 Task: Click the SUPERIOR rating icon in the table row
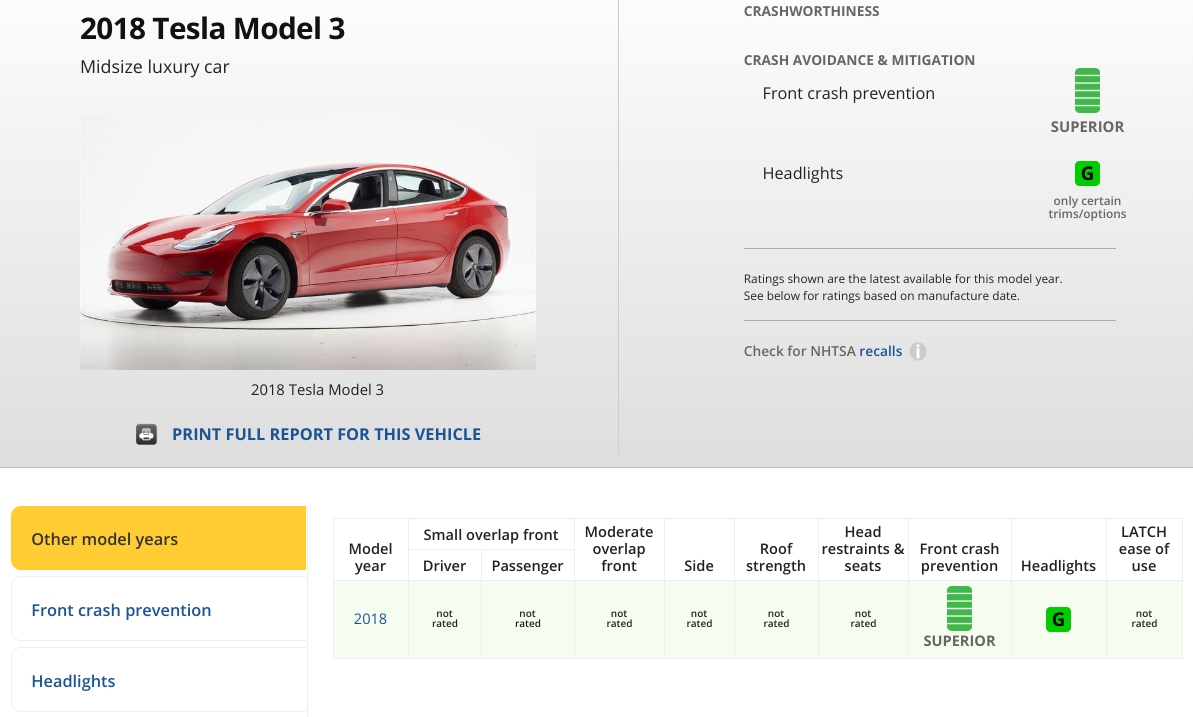(959, 608)
